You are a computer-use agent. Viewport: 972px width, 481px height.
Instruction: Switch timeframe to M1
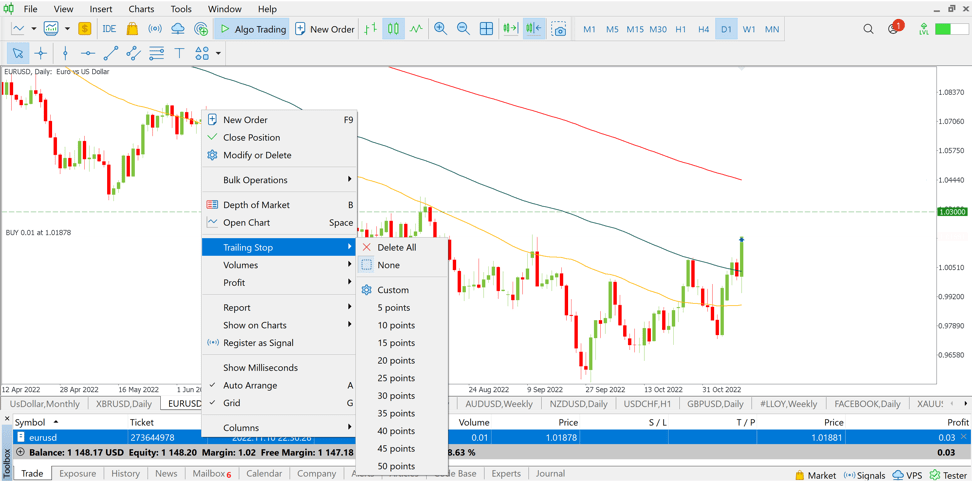(590, 29)
